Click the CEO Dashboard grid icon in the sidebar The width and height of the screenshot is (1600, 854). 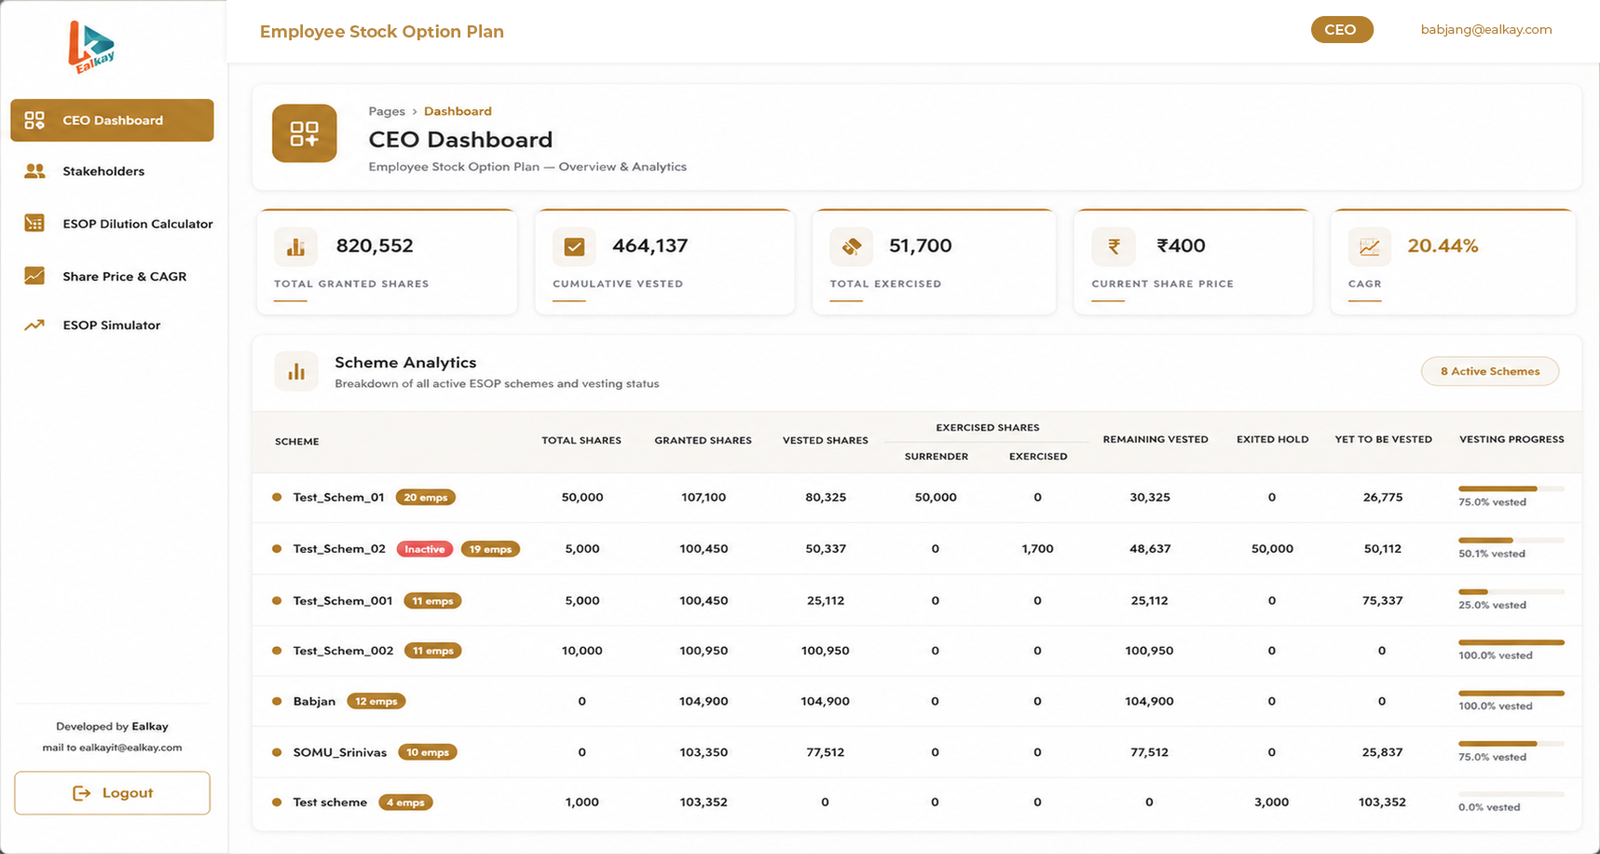coord(35,120)
